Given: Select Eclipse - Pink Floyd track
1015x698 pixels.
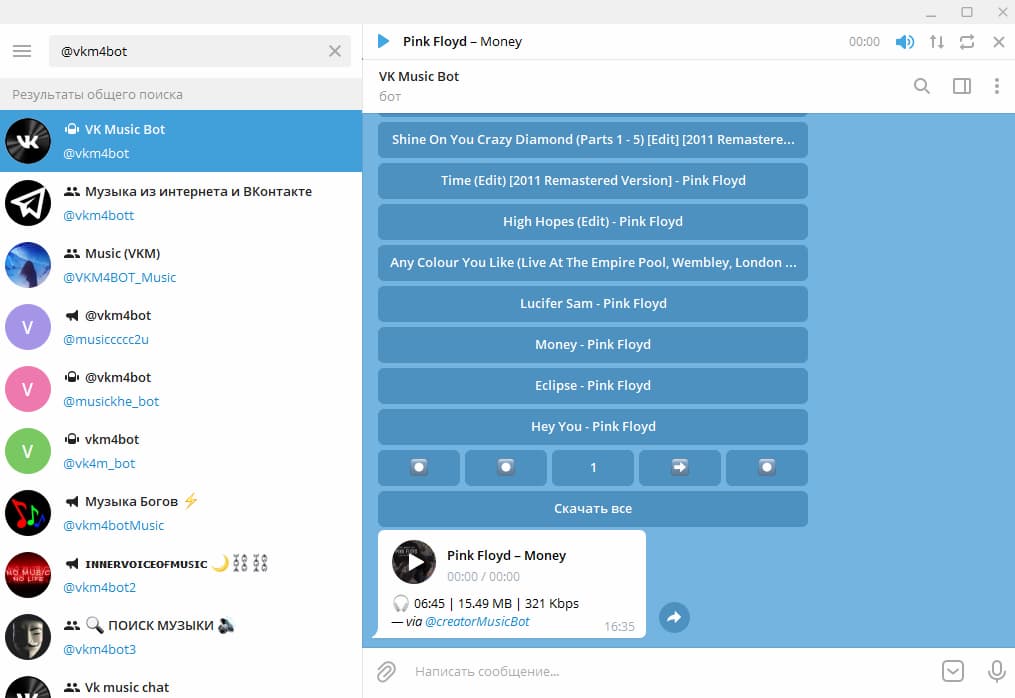Looking at the screenshot, I should [592, 385].
